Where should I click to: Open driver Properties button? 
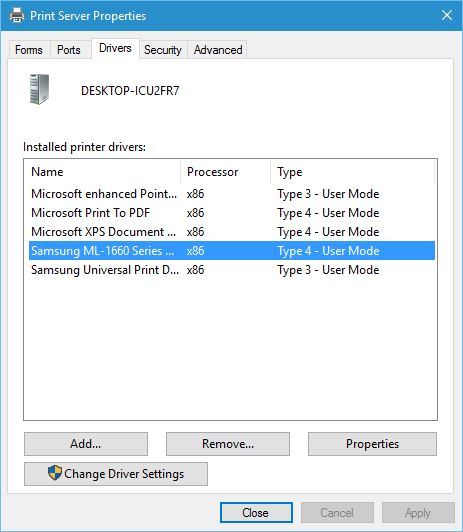tap(372, 444)
